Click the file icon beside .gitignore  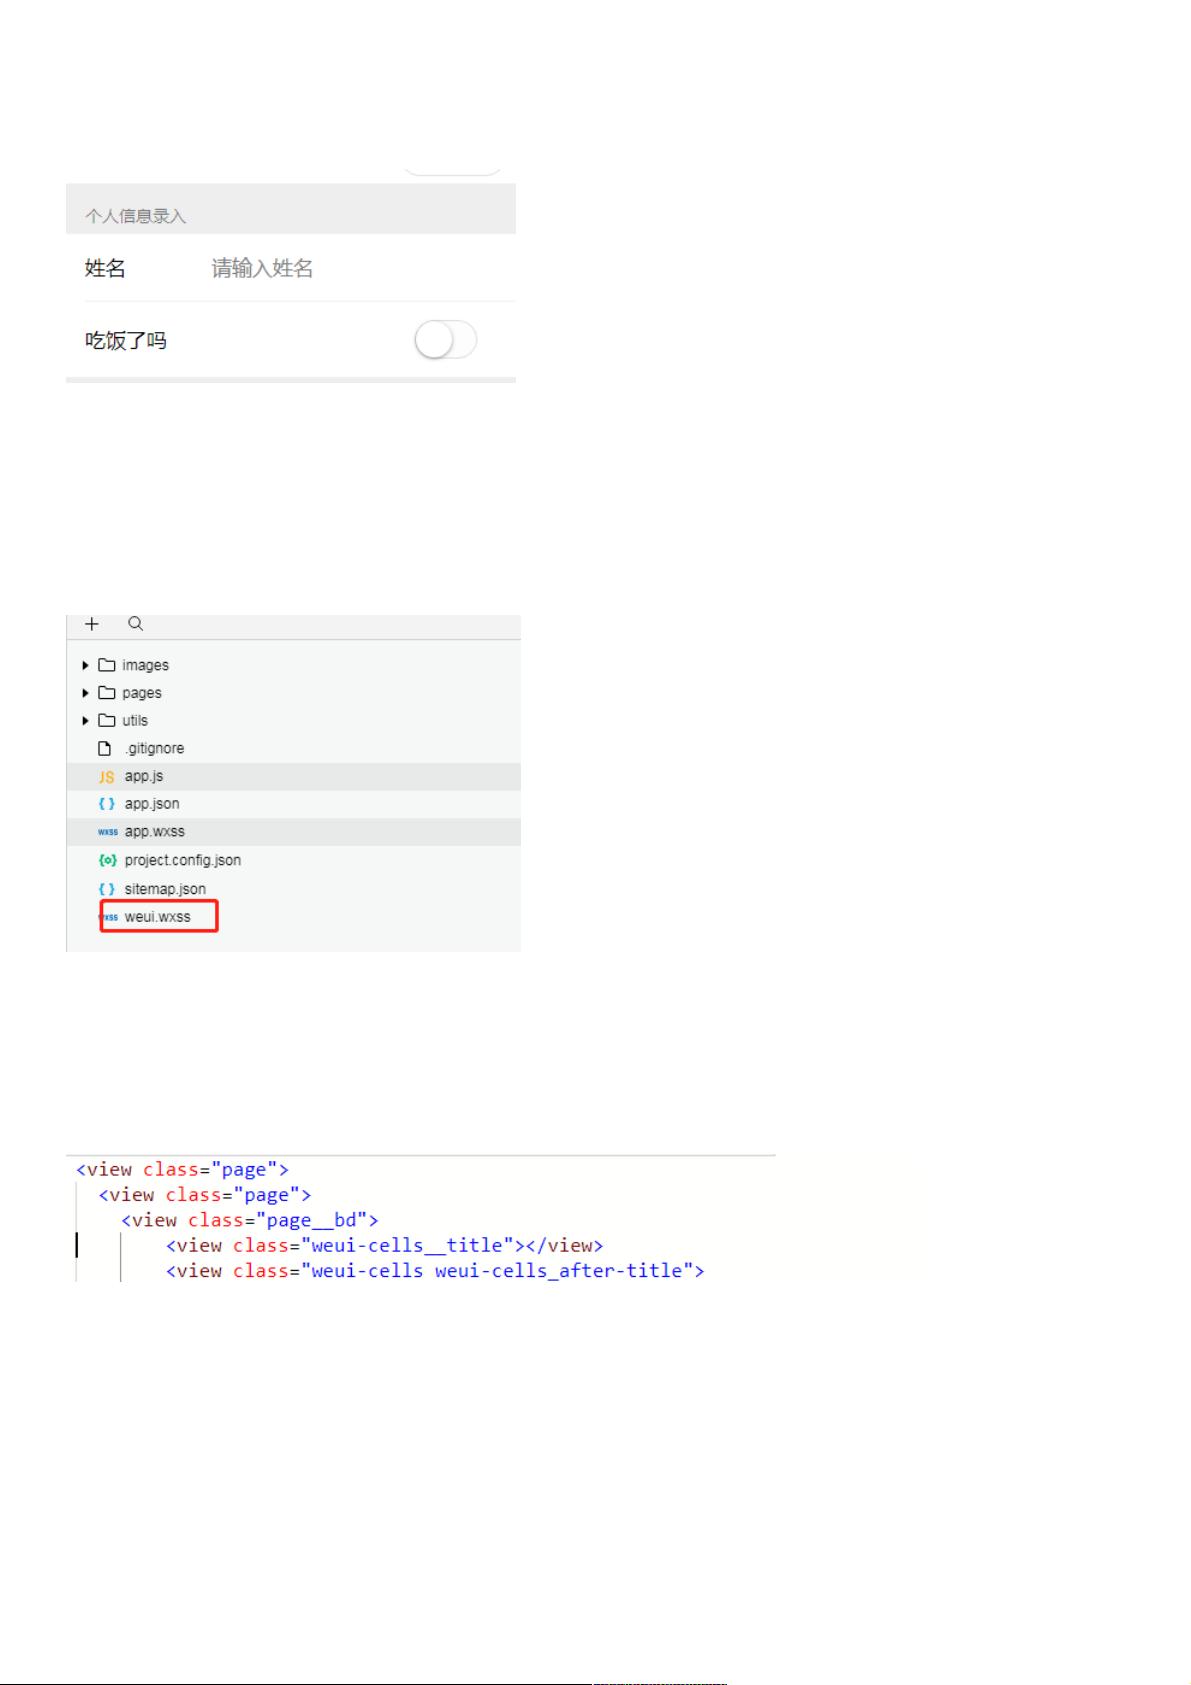pos(104,749)
